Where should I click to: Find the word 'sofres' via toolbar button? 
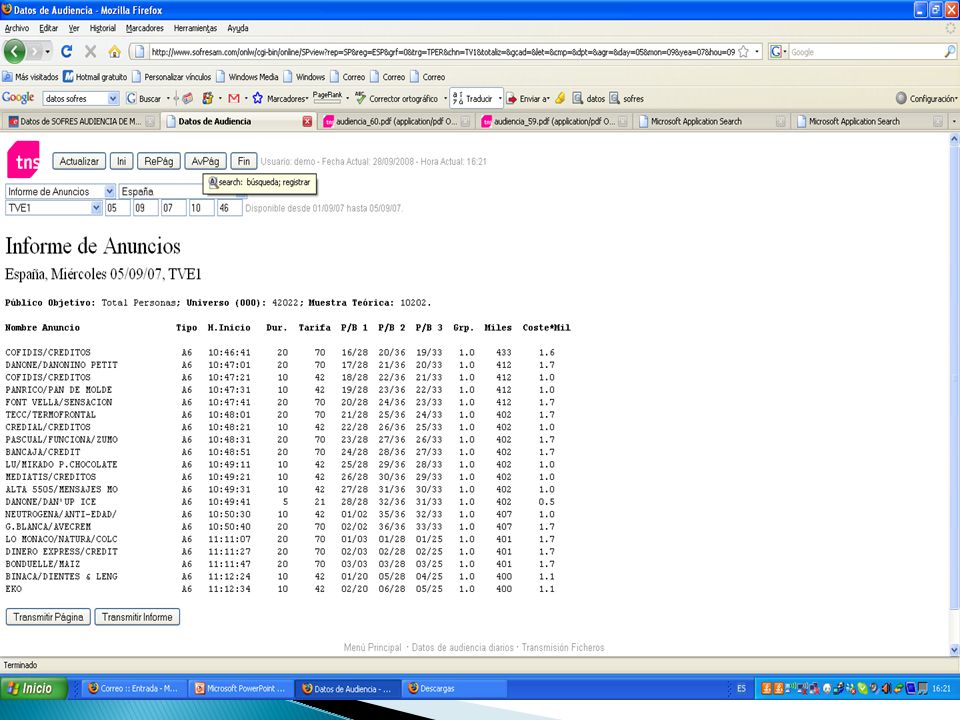click(x=626, y=98)
